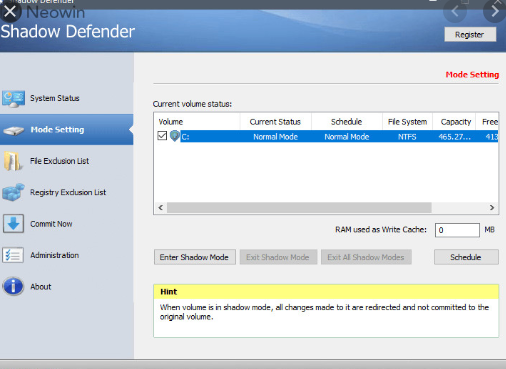
Task: Click the horizontal scrollbar thumb in volume list
Action: pyautogui.click(x=299, y=207)
